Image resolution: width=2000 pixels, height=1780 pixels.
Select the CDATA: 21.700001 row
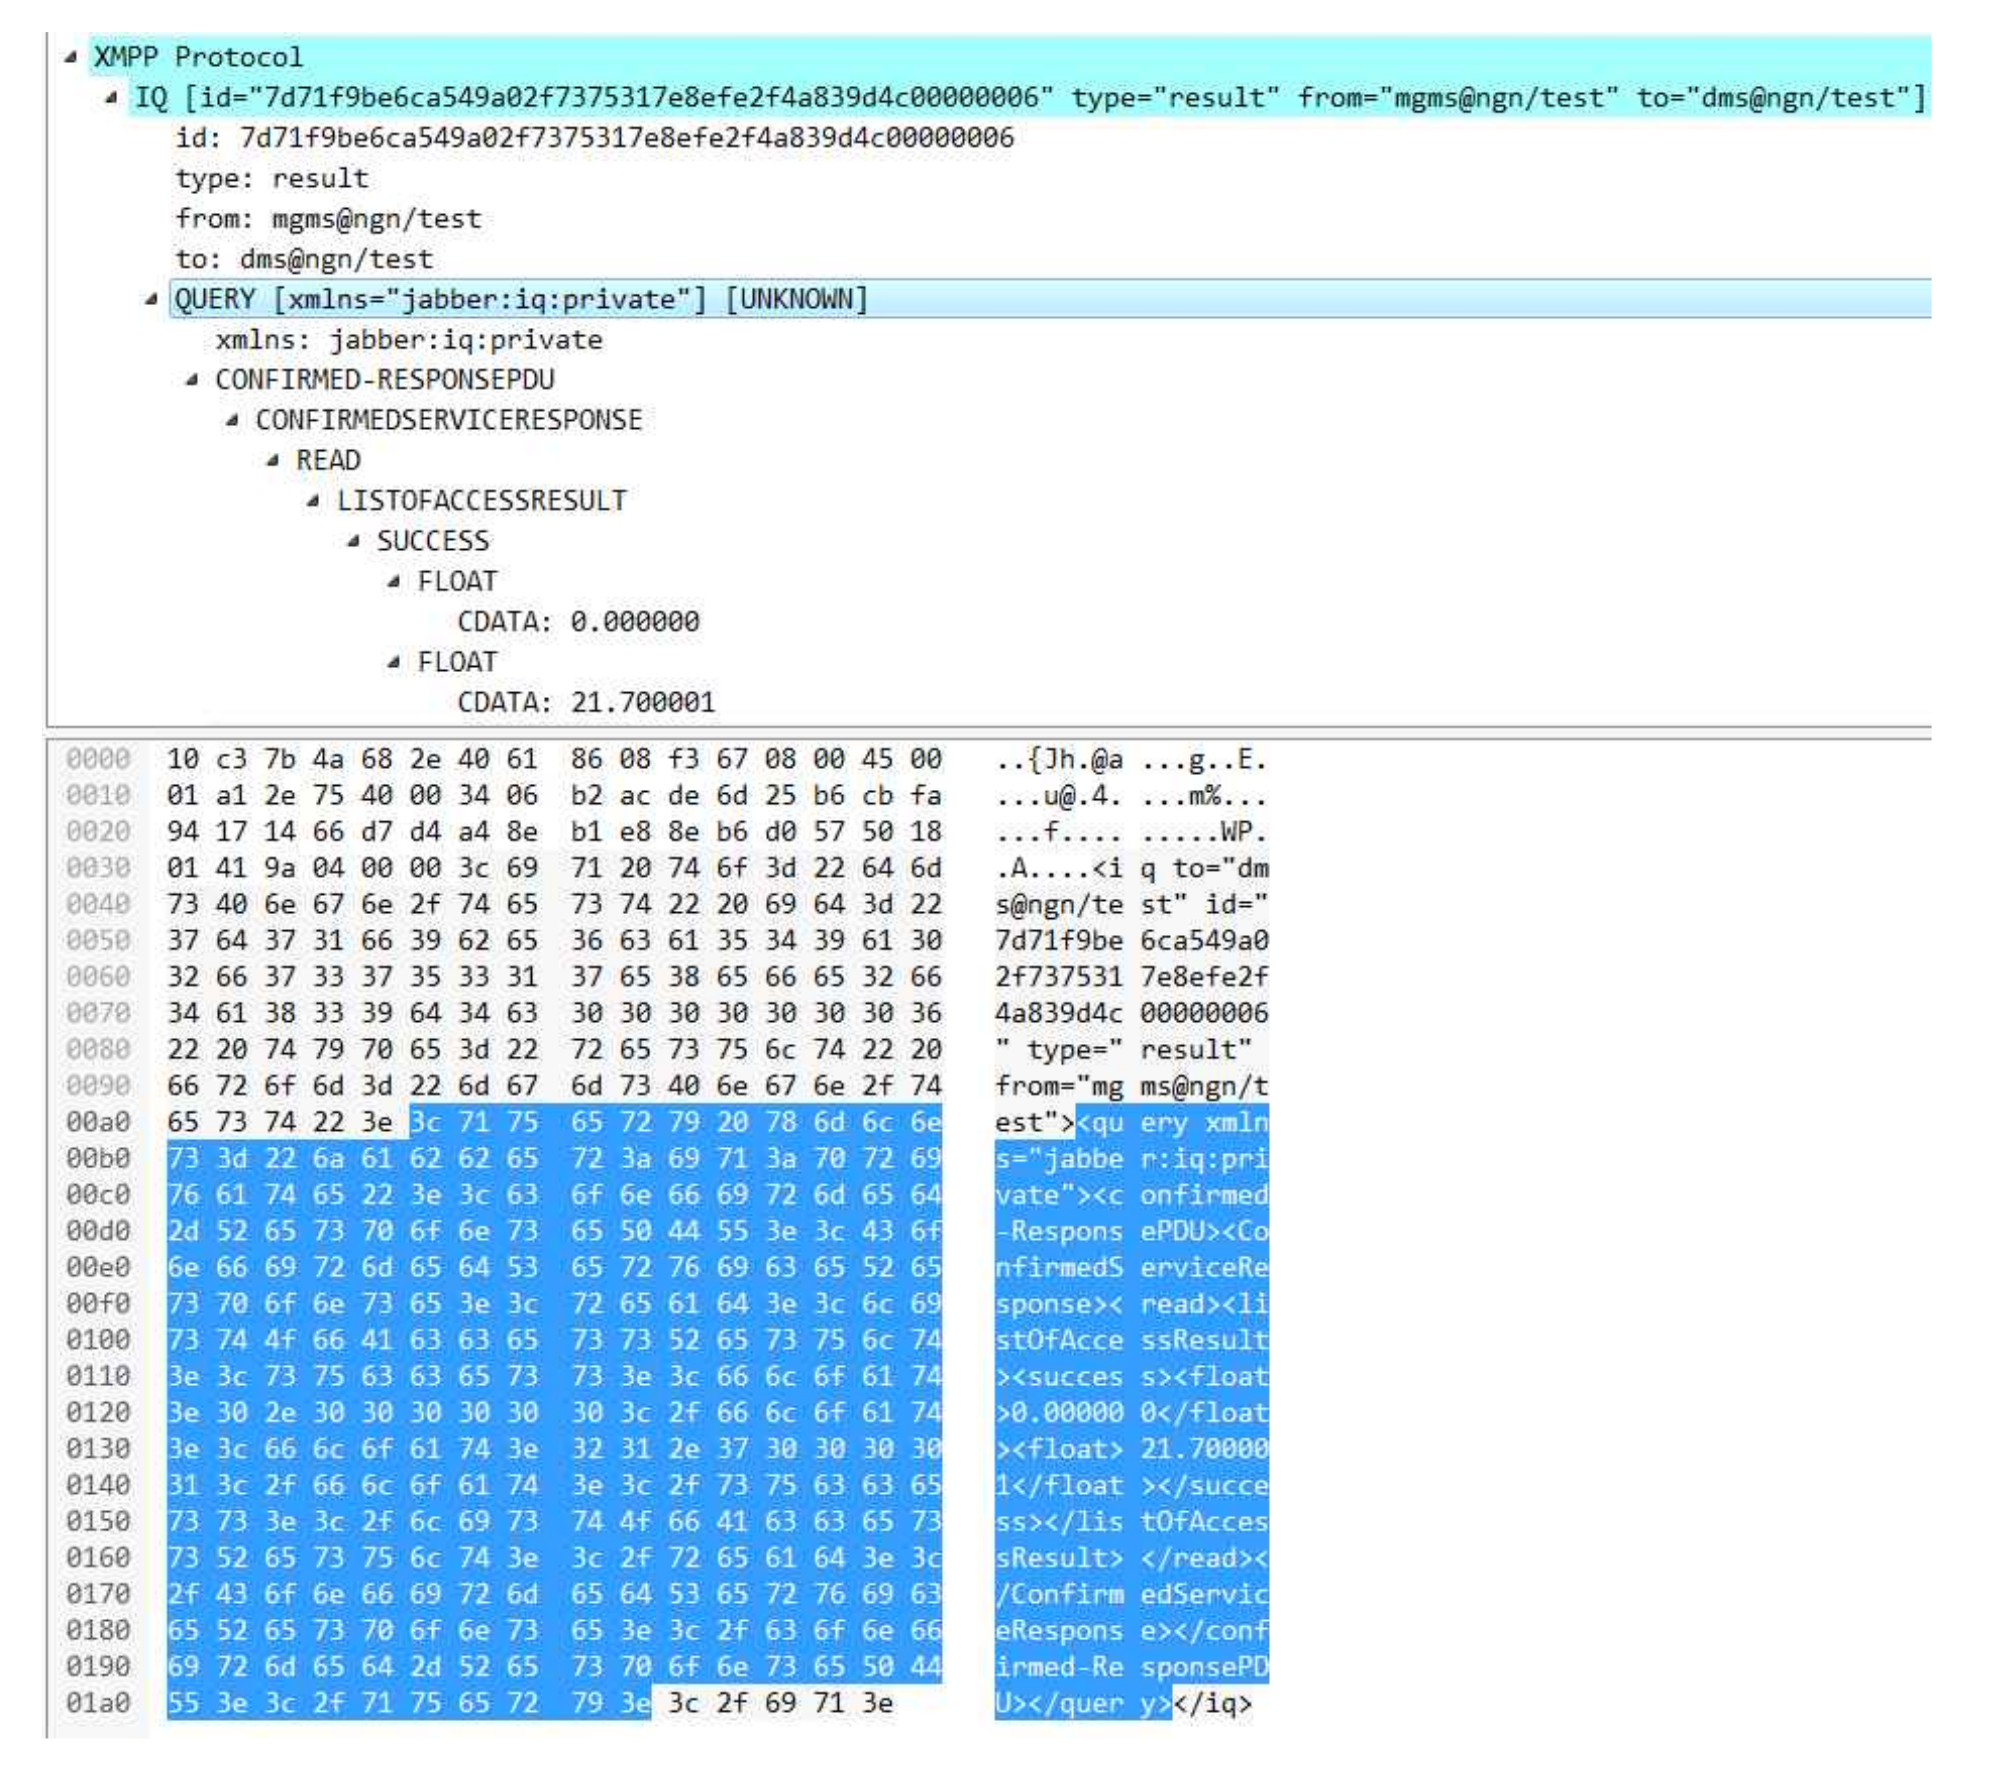[586, 702]
